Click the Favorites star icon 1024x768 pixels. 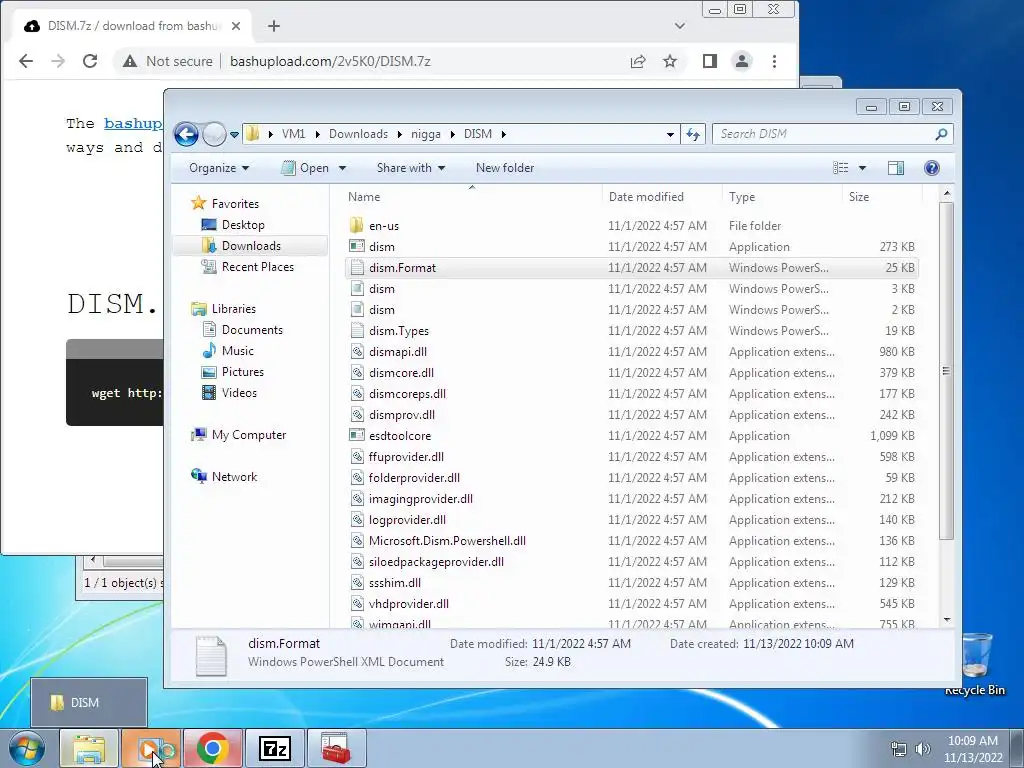(199, 203)
